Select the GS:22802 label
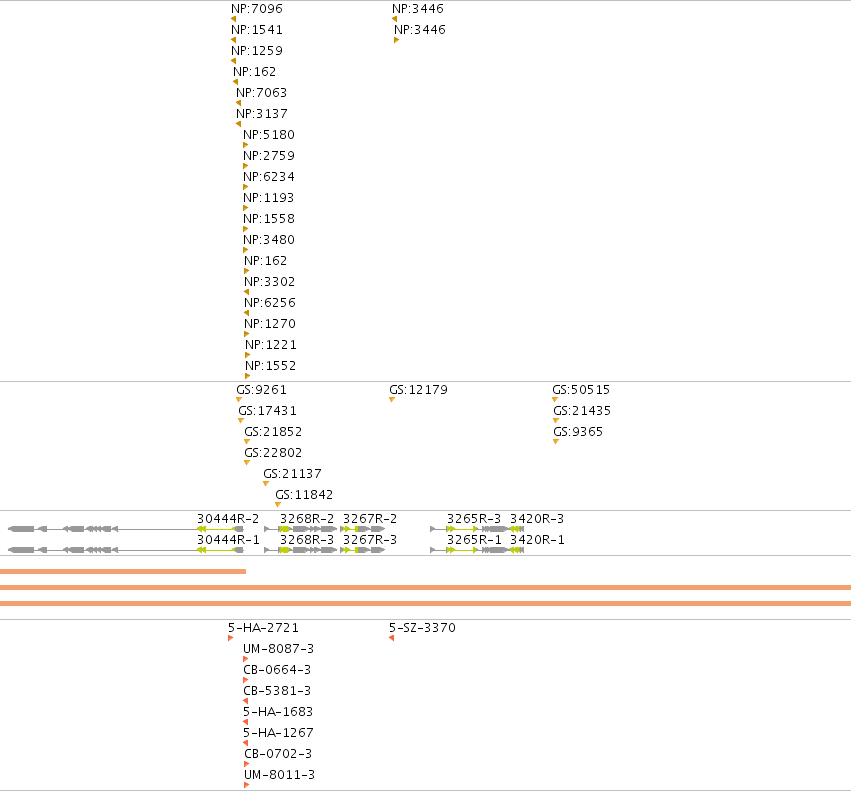This screenshot has height=791, width=851. pyautogui.click(x=273, y=453)
